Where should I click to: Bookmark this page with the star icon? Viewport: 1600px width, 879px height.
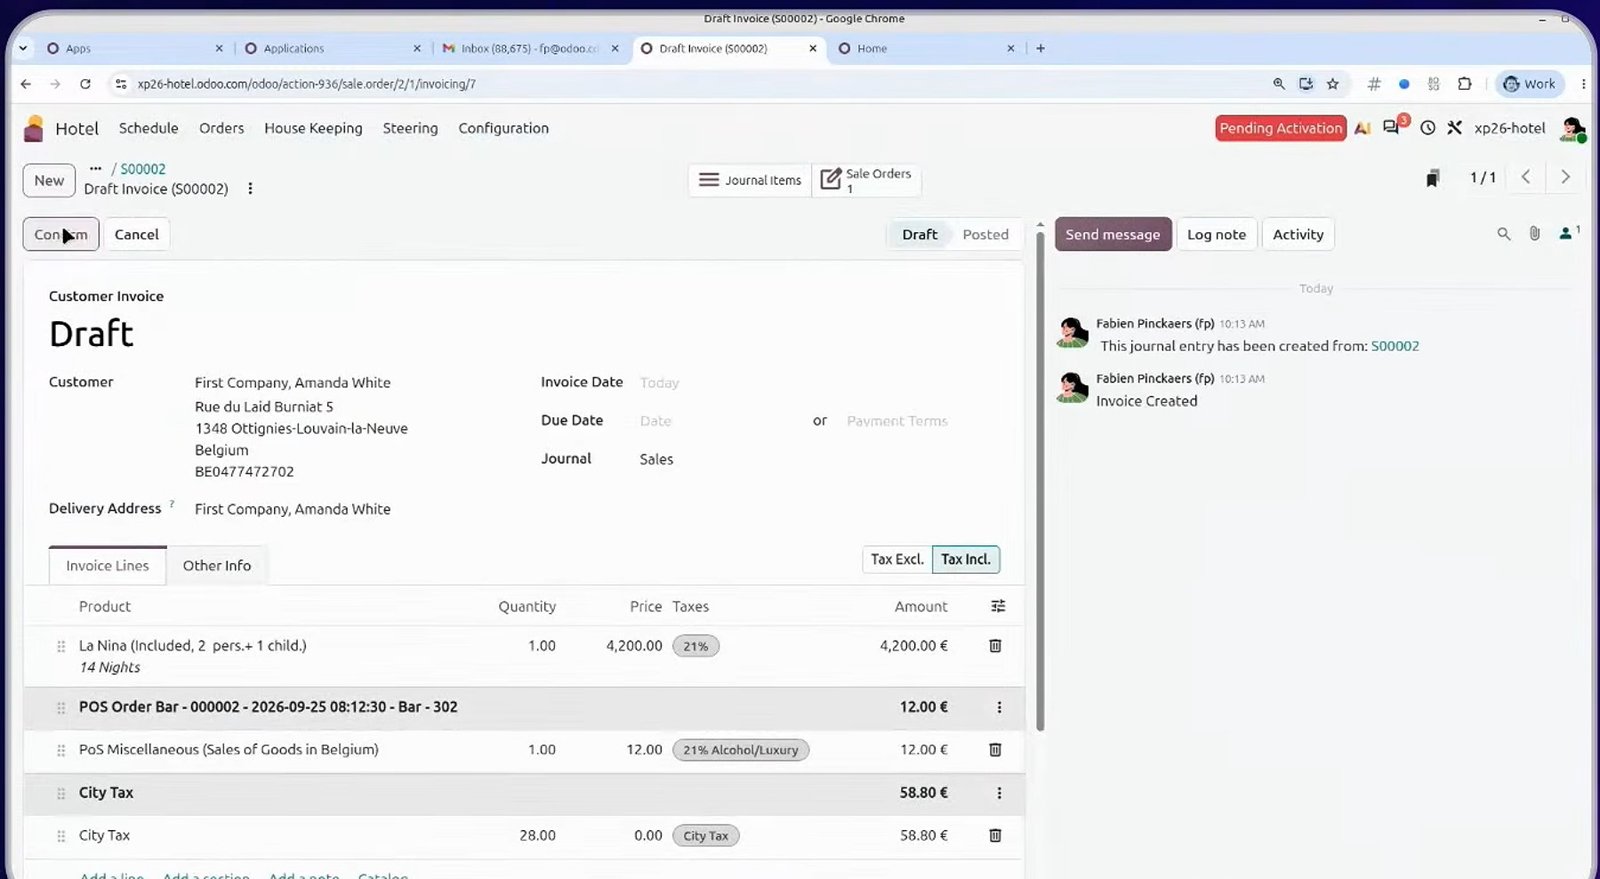1333,84
